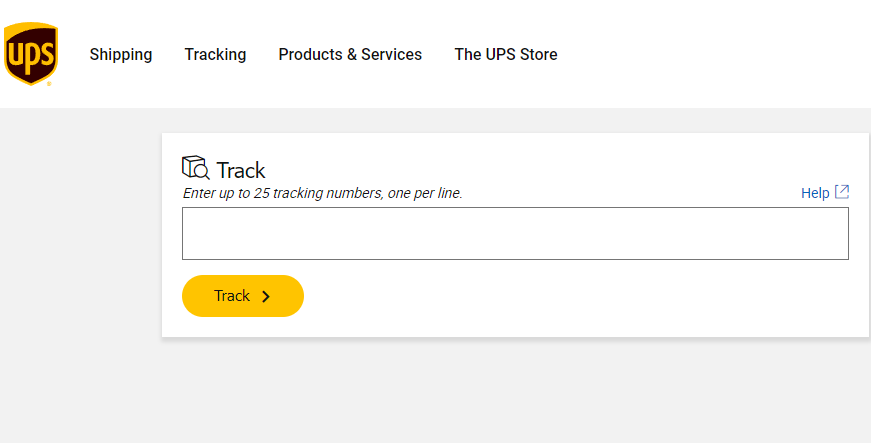This screenshot has width=871, height=443.
Task: Go to The UPS Store
Action: coord(506,55)
